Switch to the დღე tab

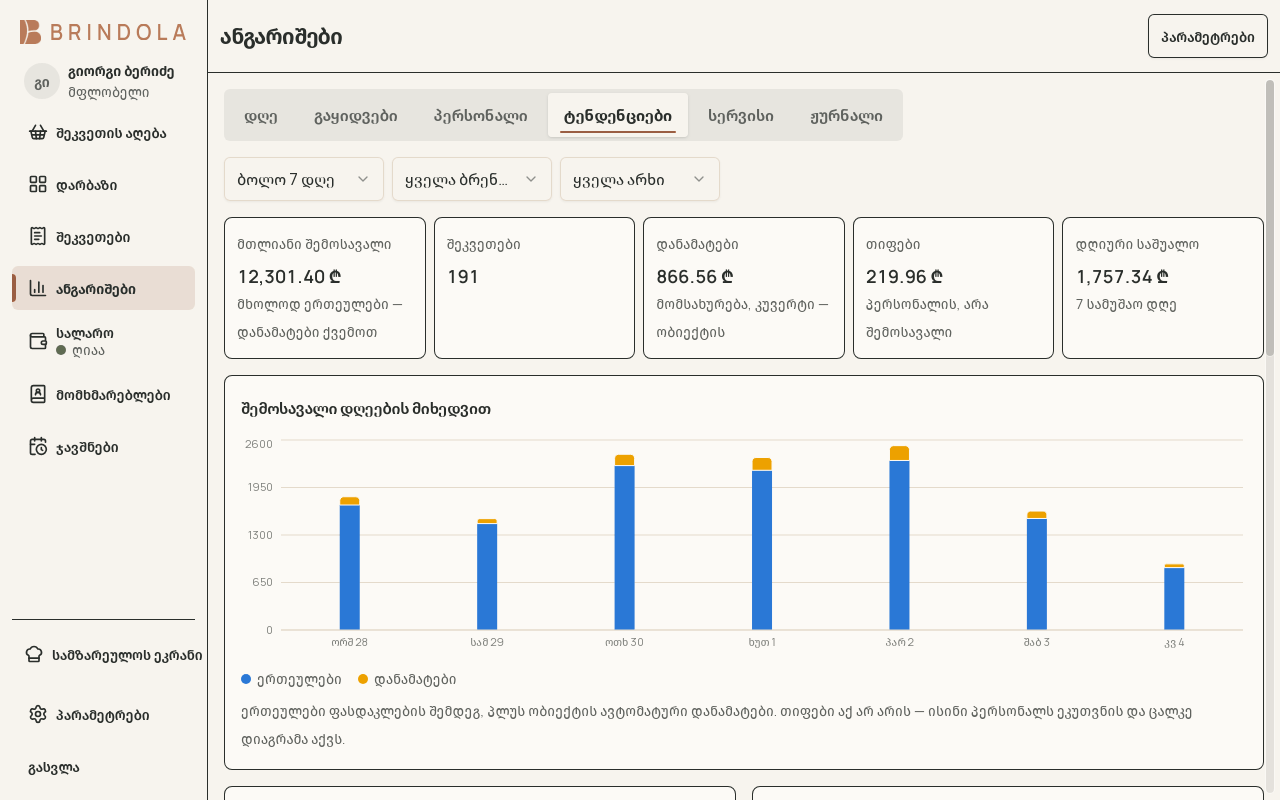(261, 115)
